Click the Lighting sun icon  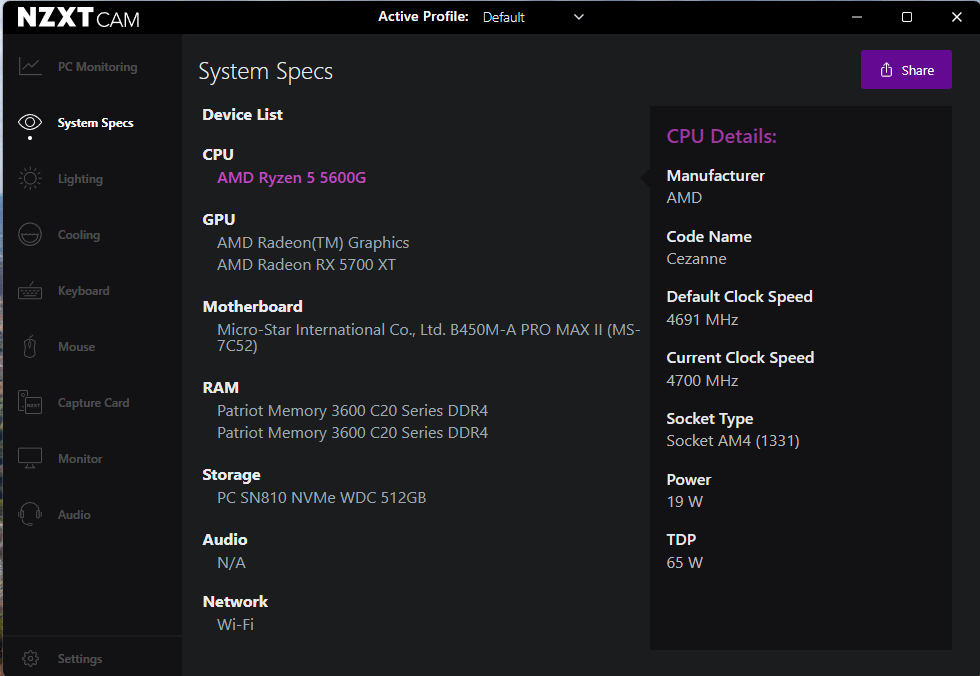tap(30, 179)
